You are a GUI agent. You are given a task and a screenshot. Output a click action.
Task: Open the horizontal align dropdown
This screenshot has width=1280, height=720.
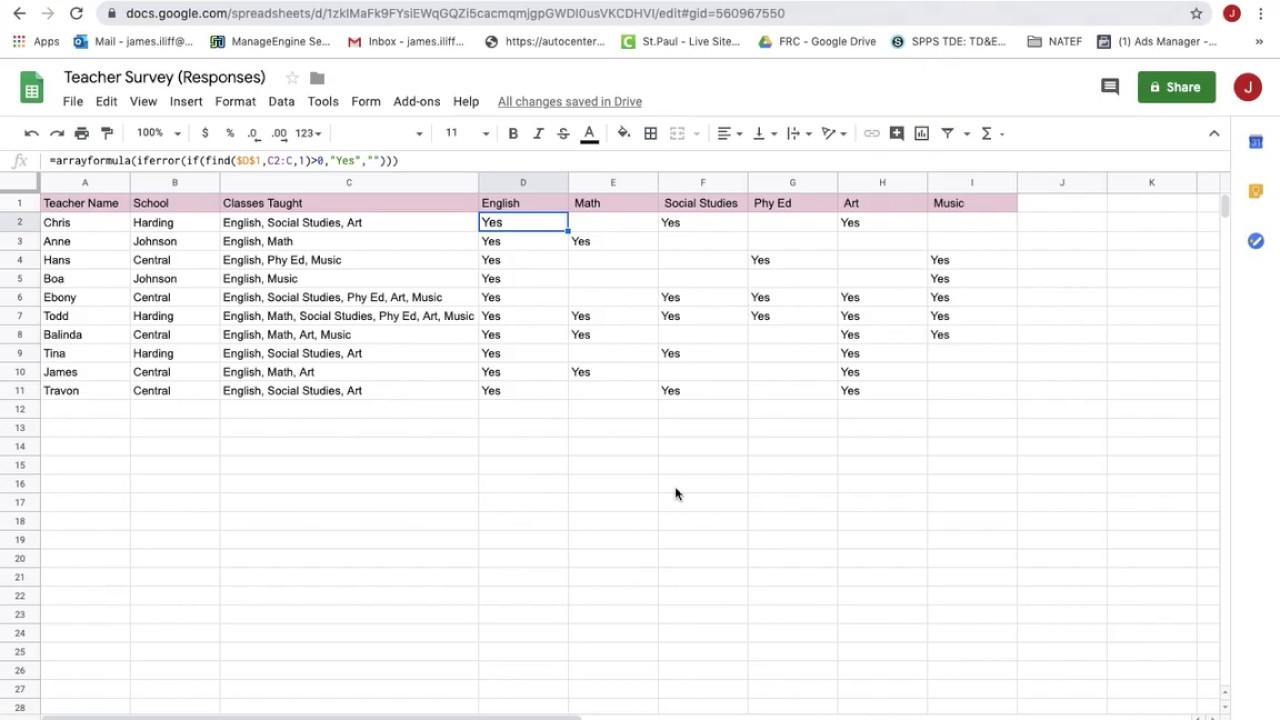[x=730, y=133]
